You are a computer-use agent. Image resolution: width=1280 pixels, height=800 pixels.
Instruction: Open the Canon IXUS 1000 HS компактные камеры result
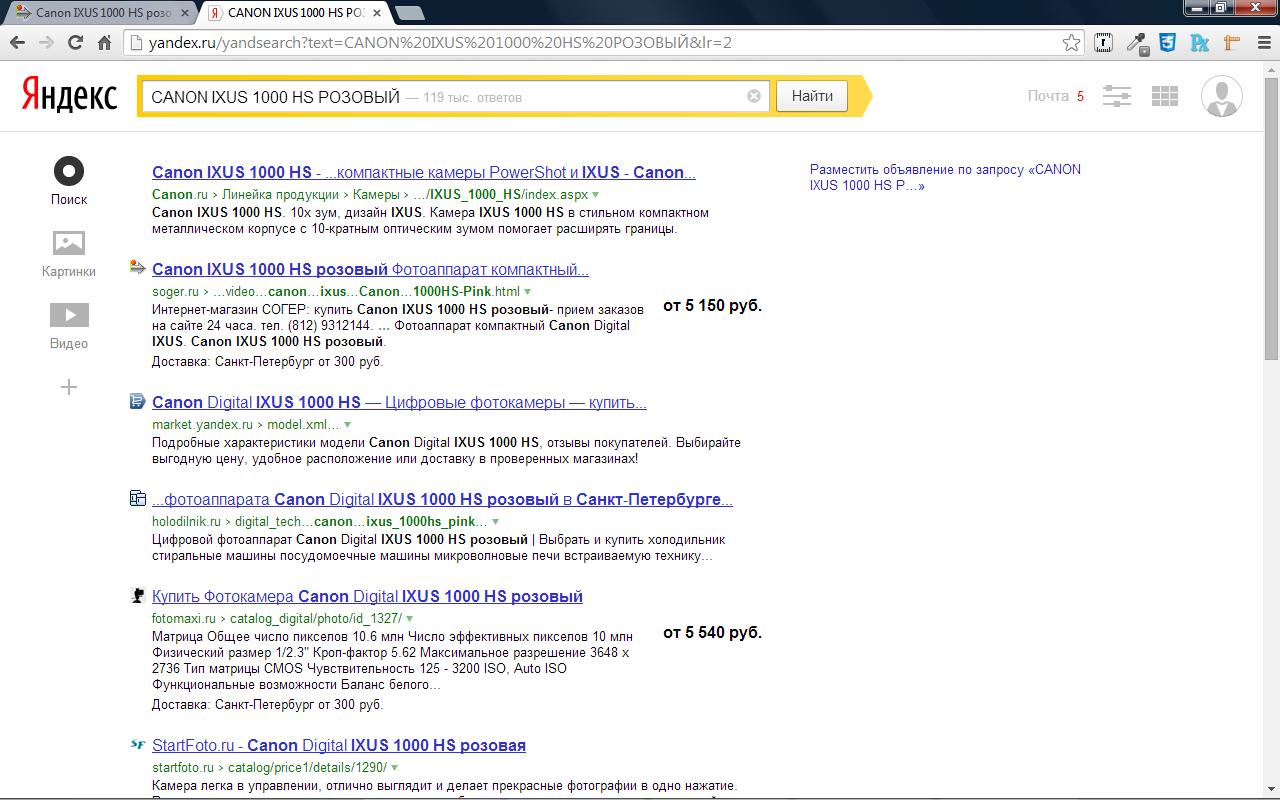[424, 172]
